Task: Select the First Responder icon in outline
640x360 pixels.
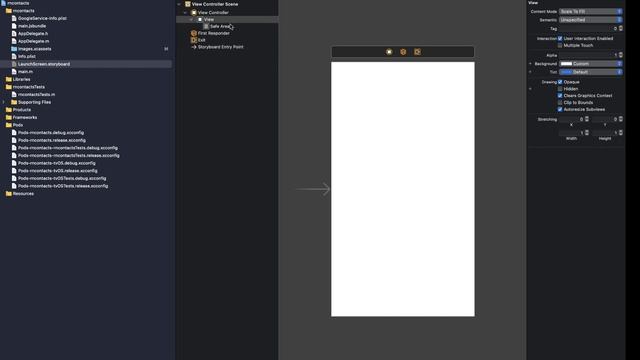Action: [194, 33]
